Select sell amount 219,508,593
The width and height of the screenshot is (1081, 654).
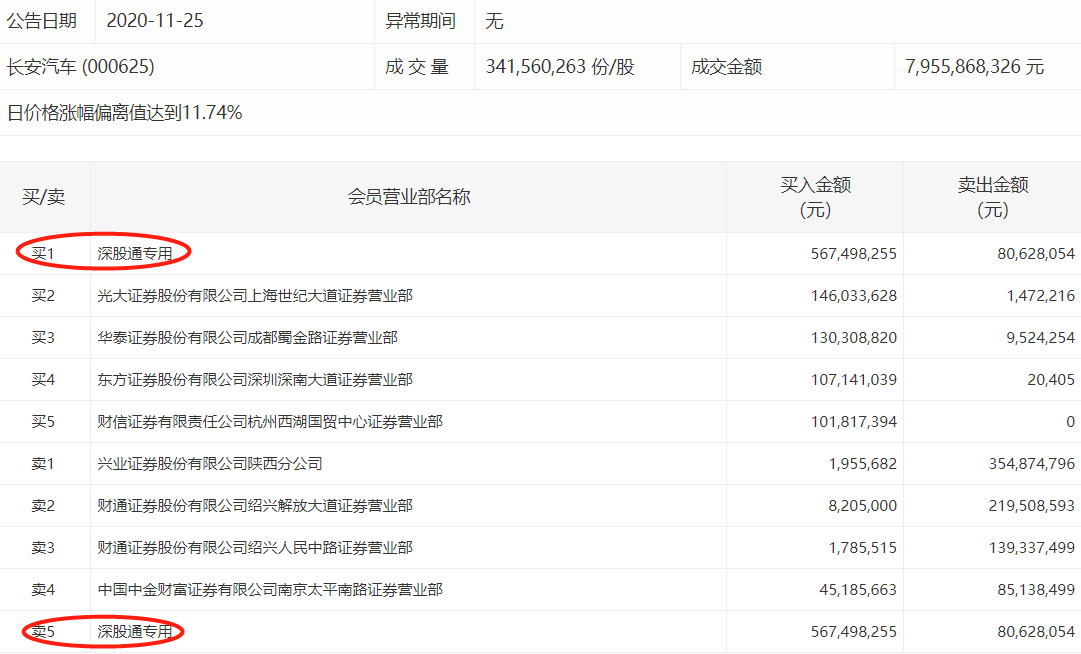pos(1031,506)
